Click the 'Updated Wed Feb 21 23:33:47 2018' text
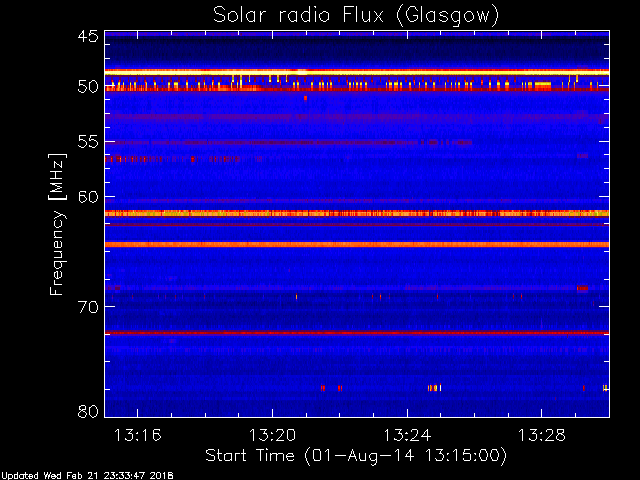This screenshot has width=640, height=480. (x=87, y=476)
